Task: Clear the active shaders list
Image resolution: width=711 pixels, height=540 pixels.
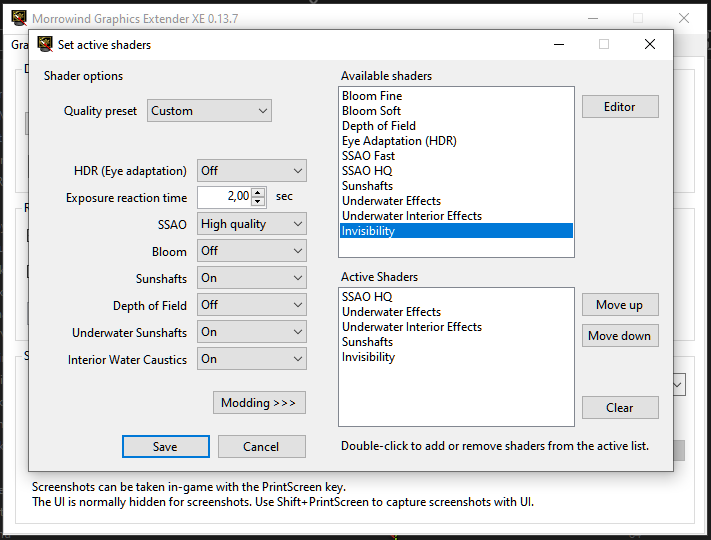Action: point(620,408)
